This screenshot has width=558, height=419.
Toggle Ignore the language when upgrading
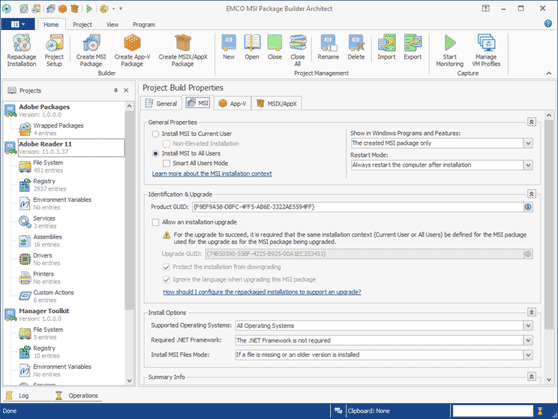166,279
